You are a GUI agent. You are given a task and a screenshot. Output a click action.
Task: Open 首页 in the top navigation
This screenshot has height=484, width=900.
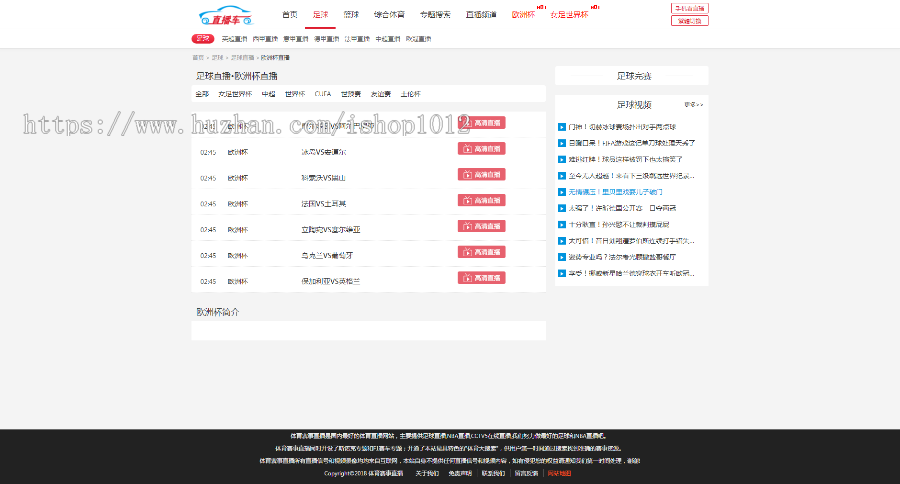click(290, 14)
